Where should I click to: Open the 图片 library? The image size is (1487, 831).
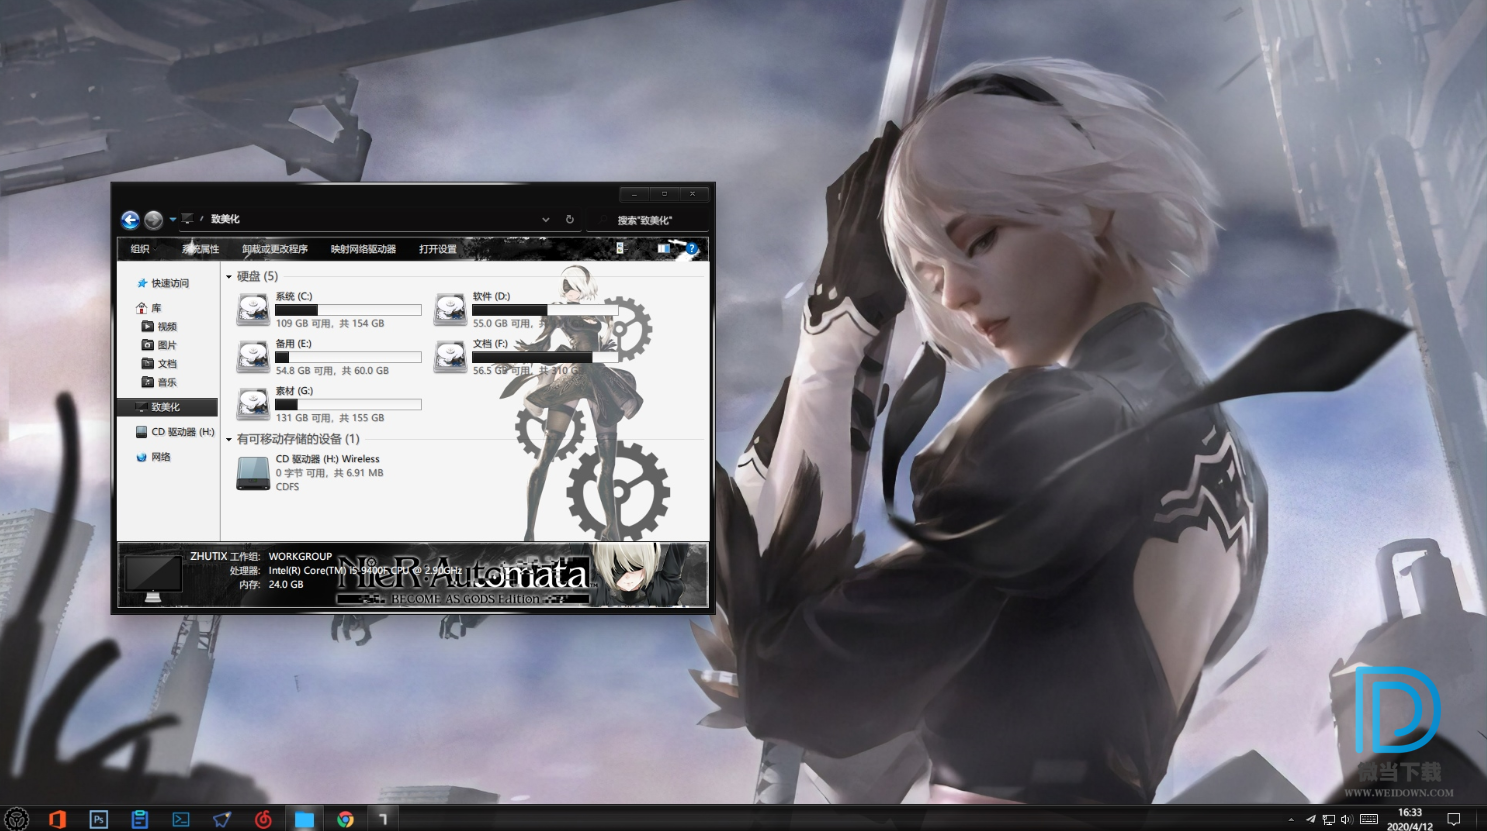click(159, 345)
